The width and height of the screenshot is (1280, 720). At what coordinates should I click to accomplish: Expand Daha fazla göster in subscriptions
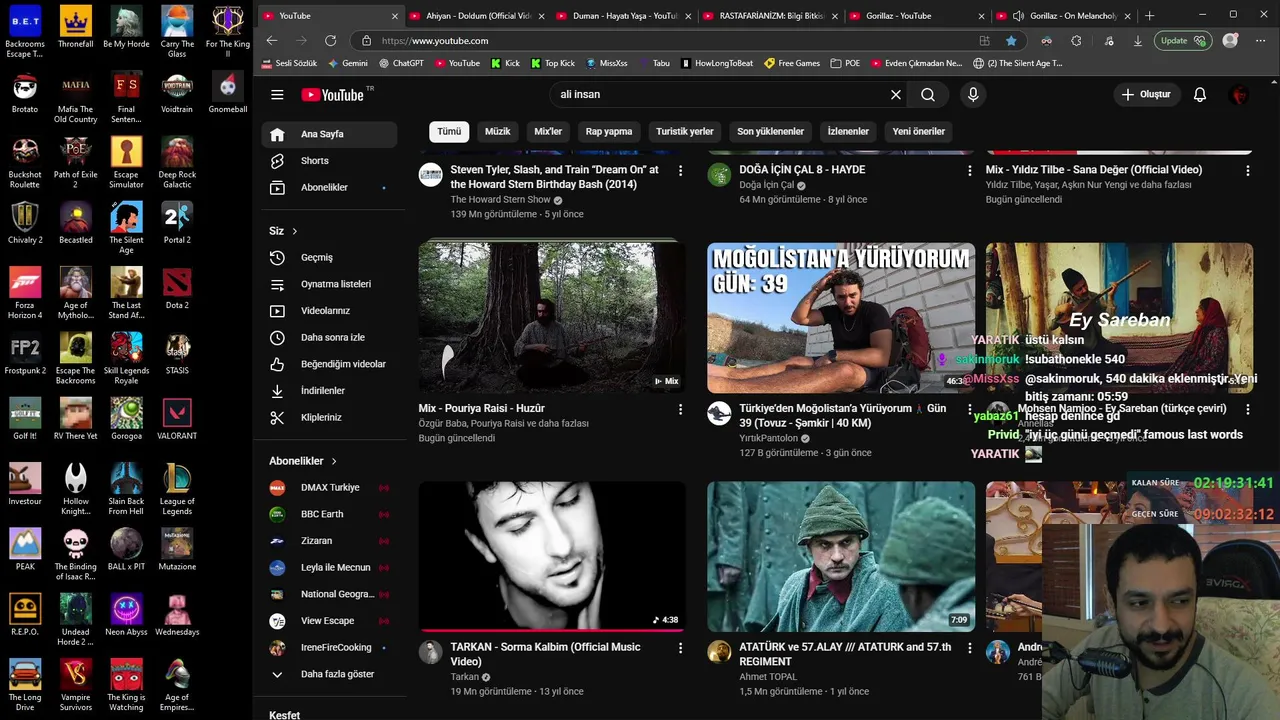click(329, 674)
